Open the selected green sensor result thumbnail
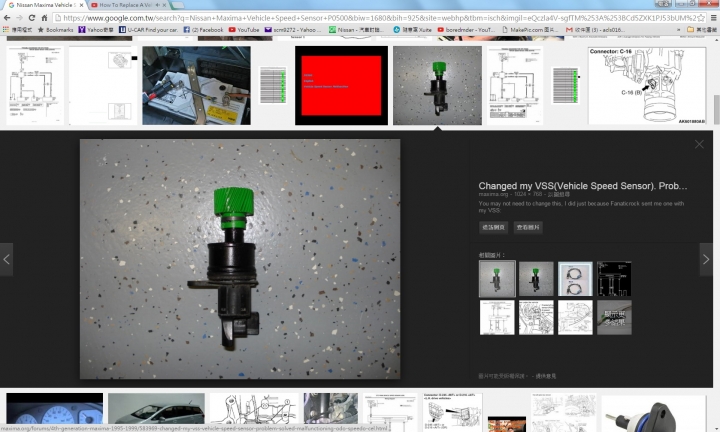Viewport: 720px width, 432px height. point(437,85)
